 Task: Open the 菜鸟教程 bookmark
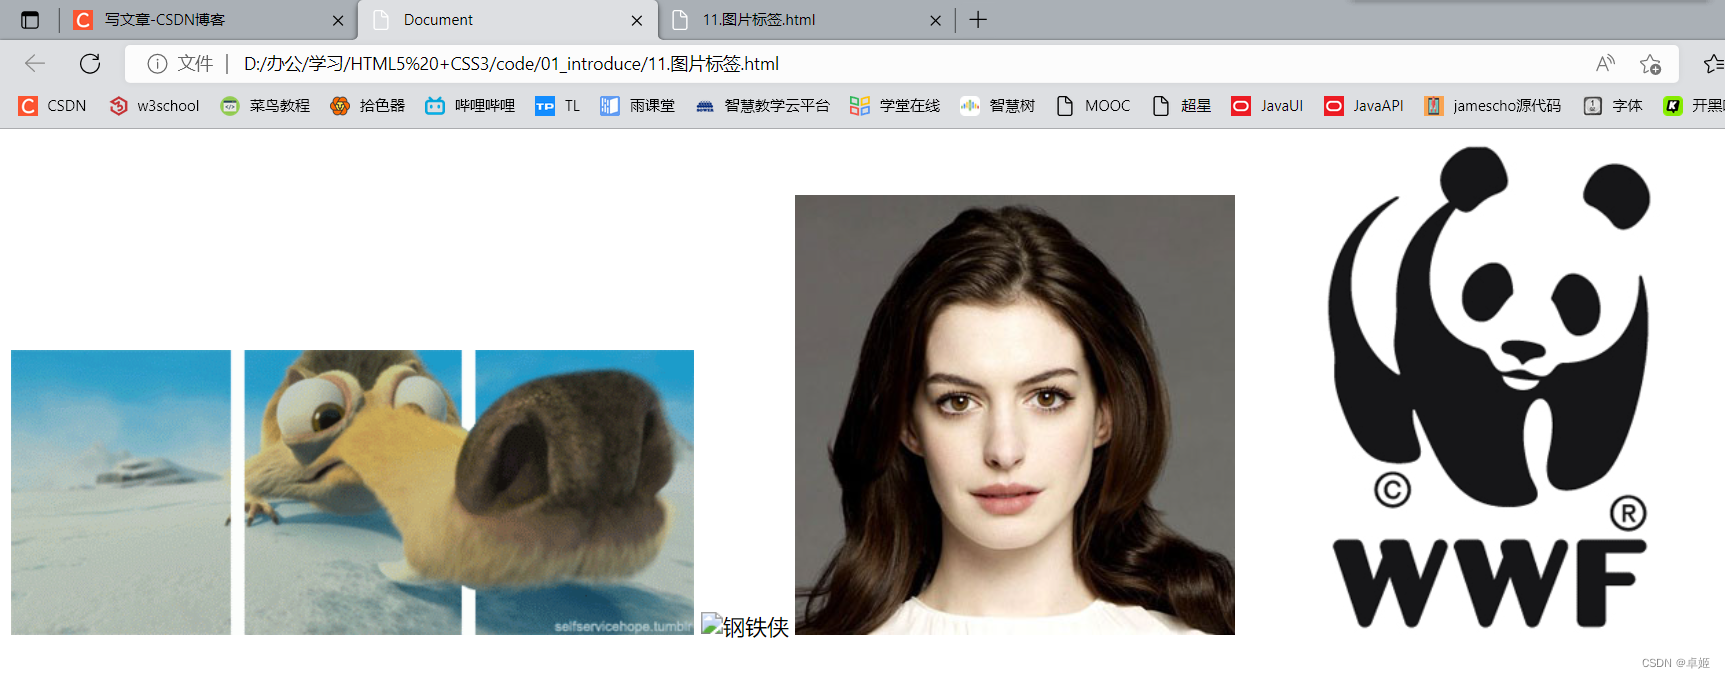(265, 106)
